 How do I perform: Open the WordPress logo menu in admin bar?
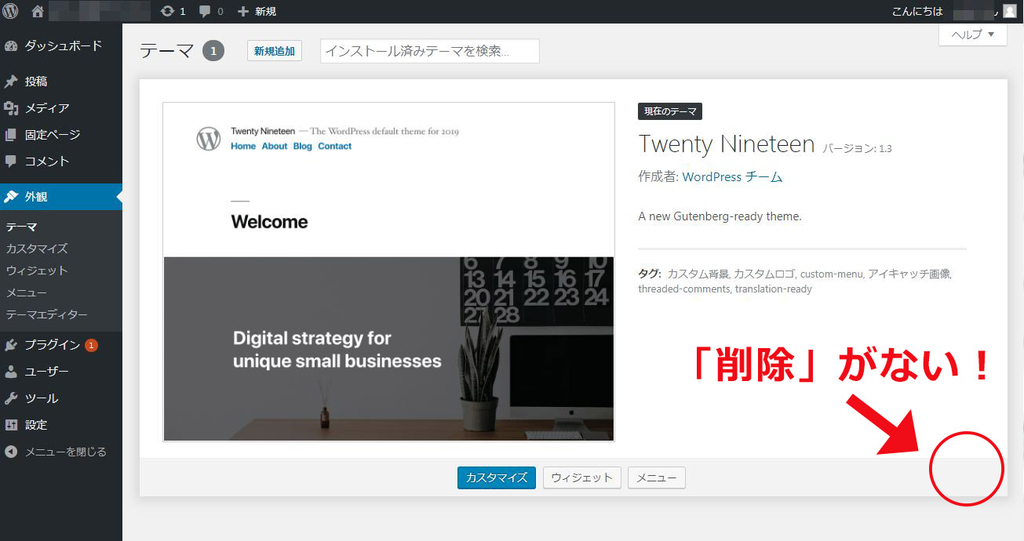coord(10,11)
